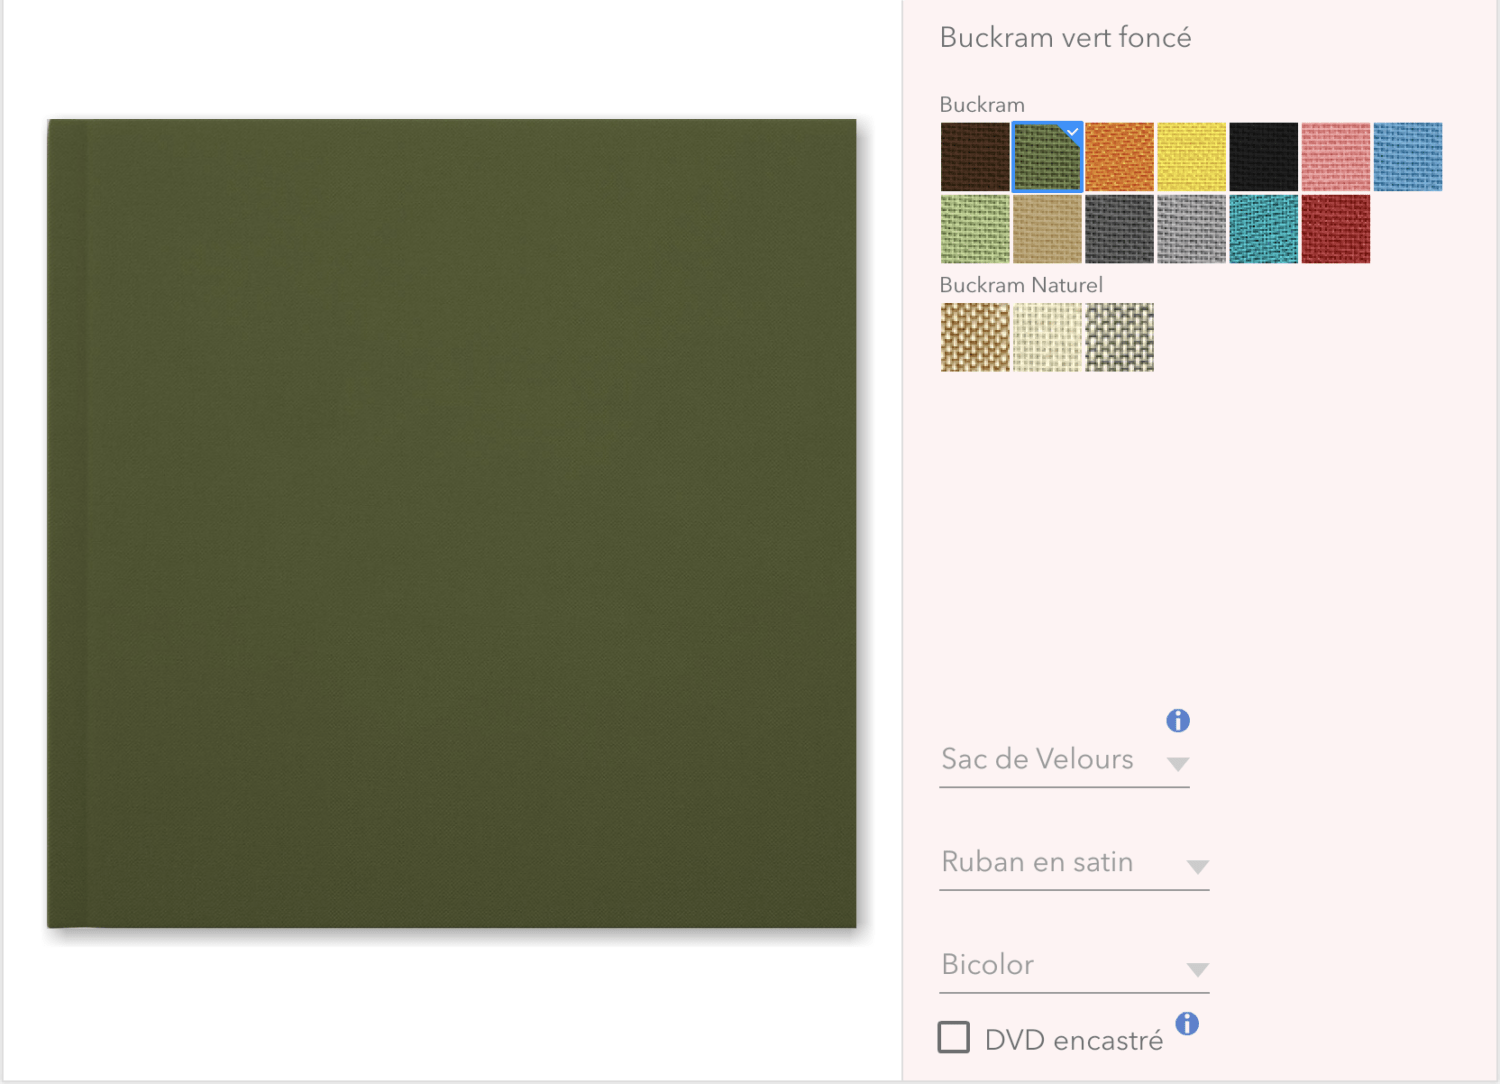Click the Buckram Naturel section label
Screen dimensions: 1500x1084
coord(1021,285)
